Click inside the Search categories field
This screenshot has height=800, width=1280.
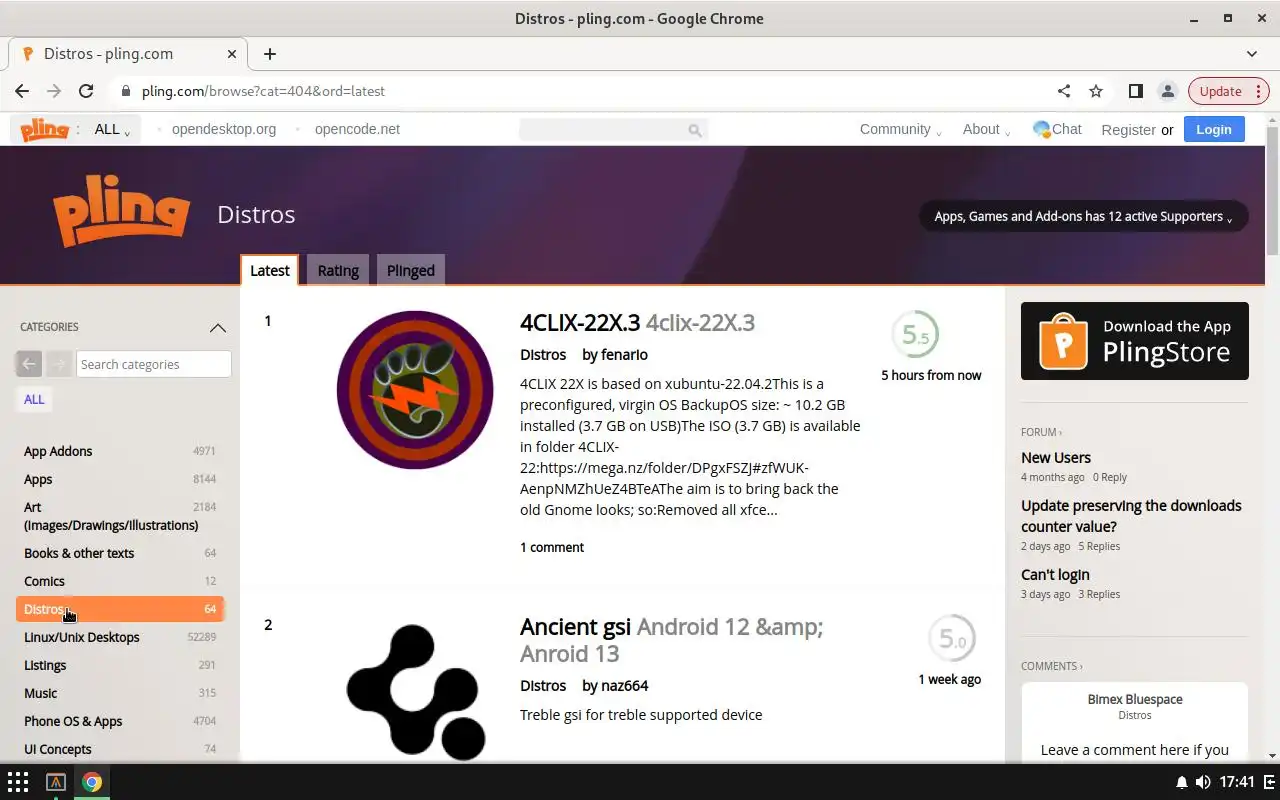click(154, 364)
